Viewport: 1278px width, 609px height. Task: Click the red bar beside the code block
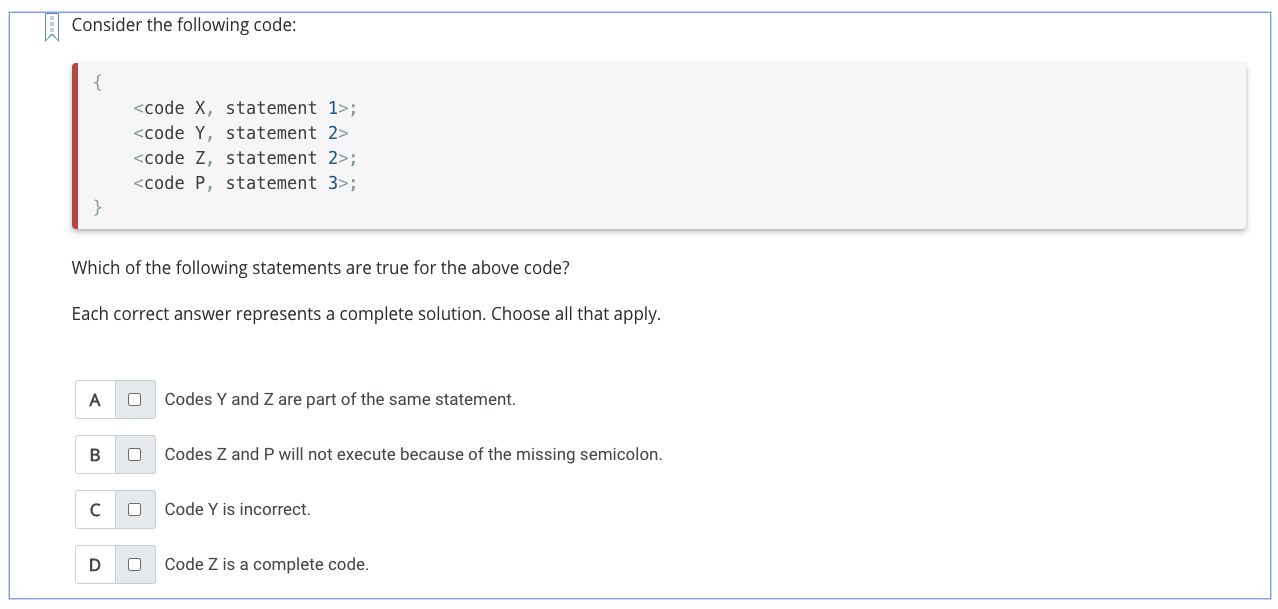75,145
